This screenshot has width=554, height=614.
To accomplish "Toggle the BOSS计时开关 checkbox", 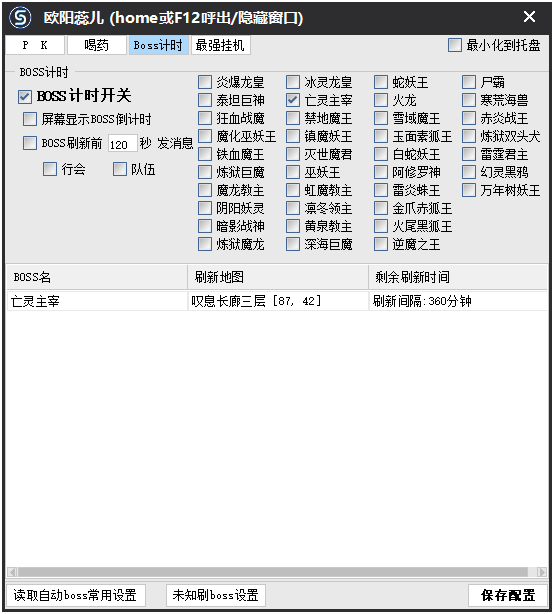I will coord(25,96).
